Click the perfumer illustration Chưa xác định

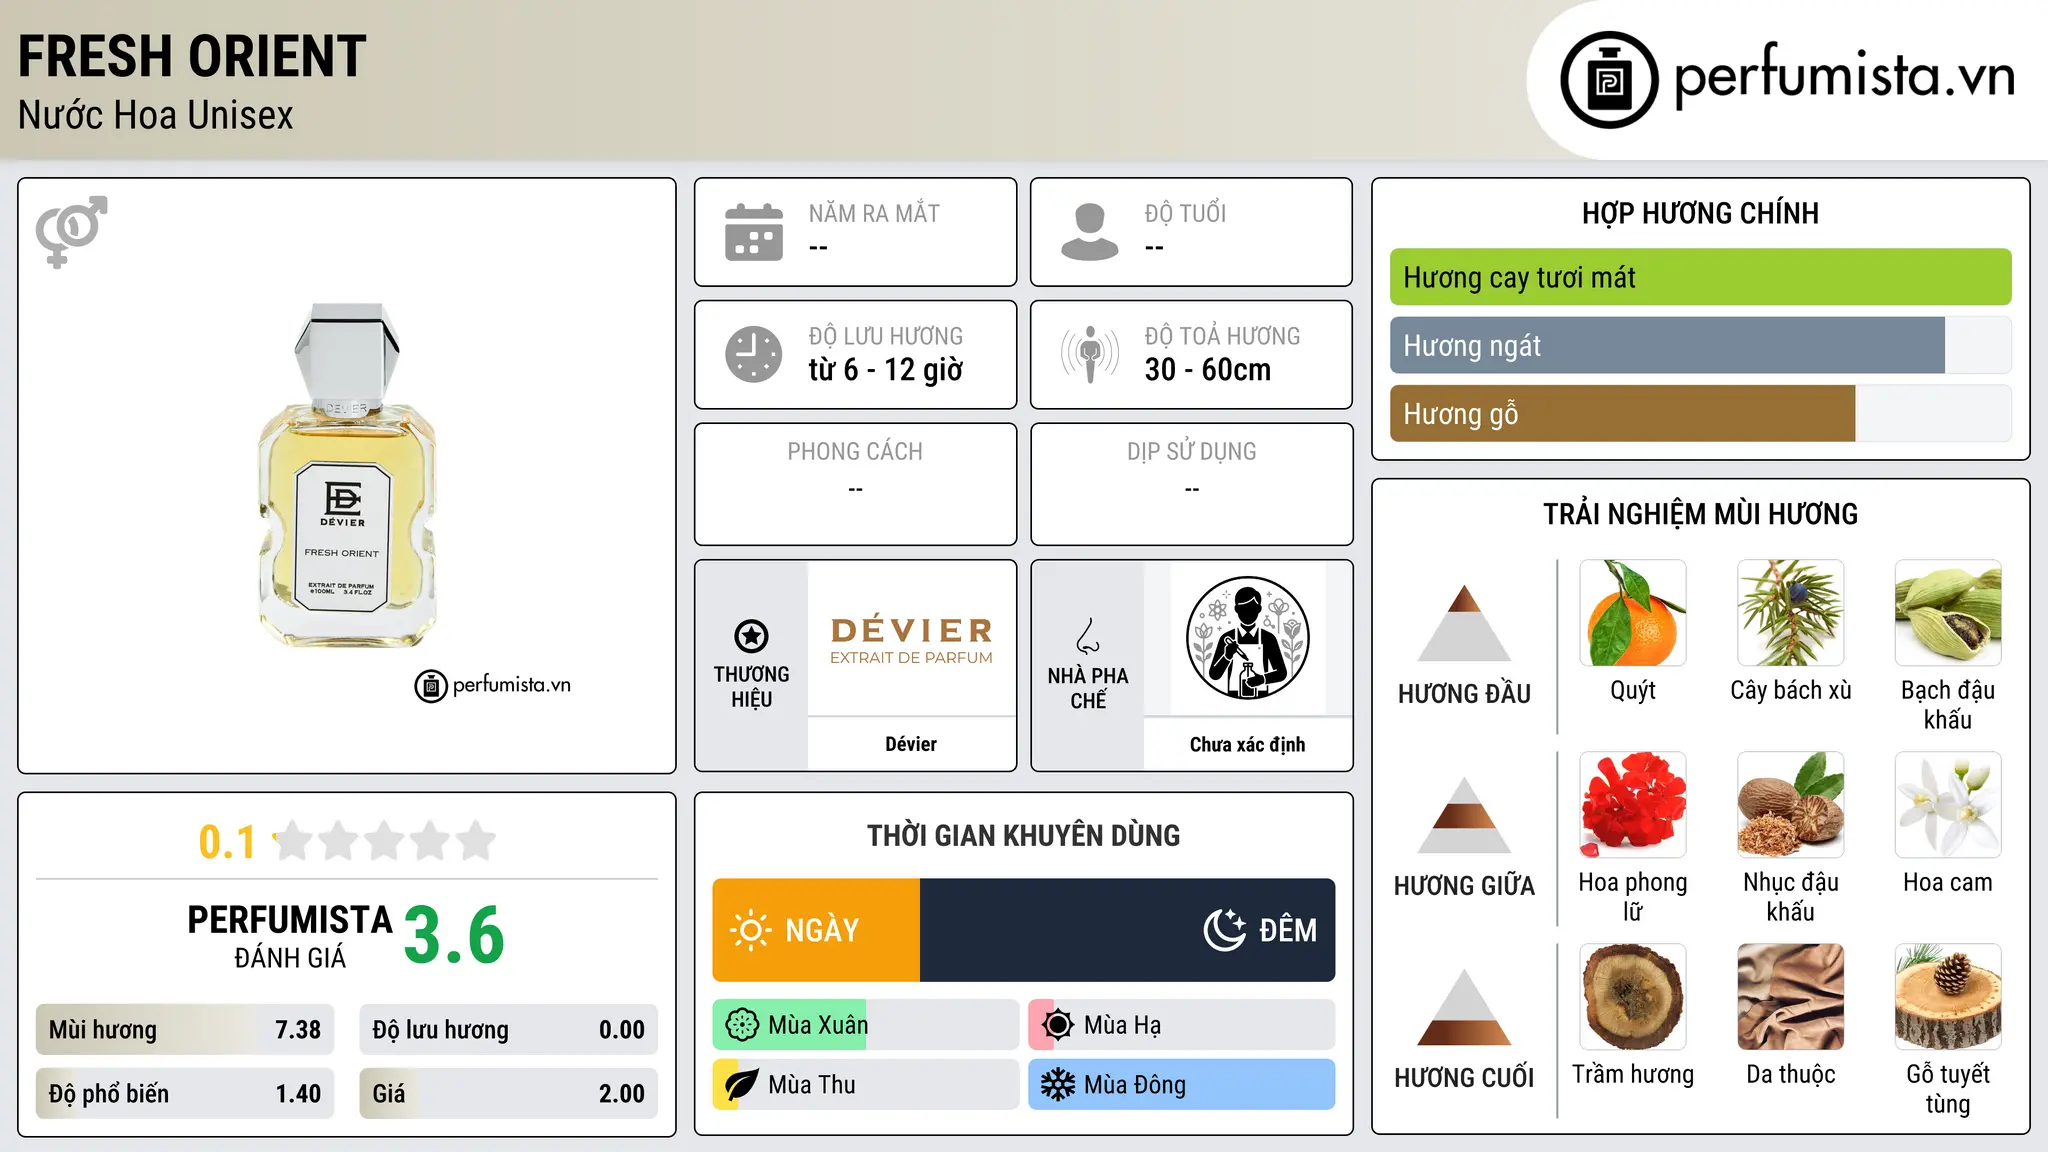(x=1247, y=638)
